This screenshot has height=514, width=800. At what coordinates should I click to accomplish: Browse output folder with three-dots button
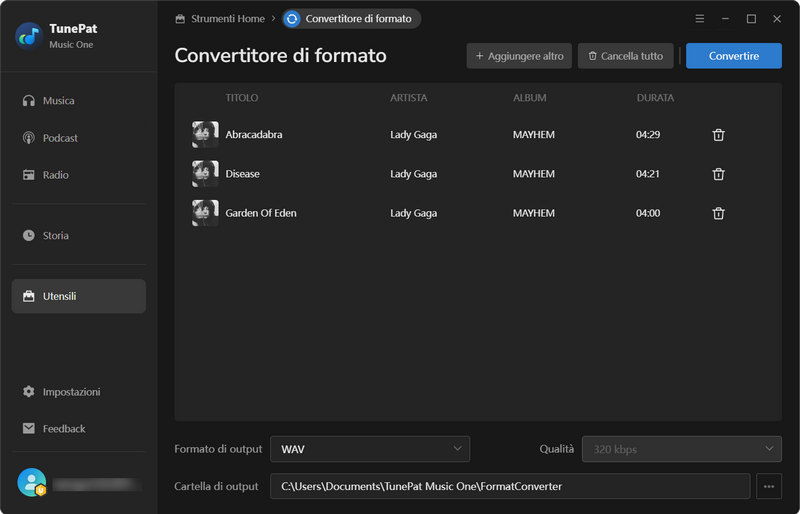769,486
